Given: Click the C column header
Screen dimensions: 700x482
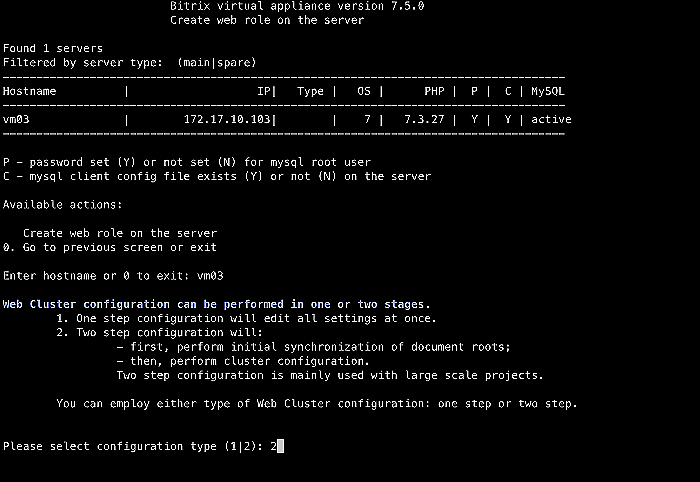Looking at the screenshot, I should [508, 91].
